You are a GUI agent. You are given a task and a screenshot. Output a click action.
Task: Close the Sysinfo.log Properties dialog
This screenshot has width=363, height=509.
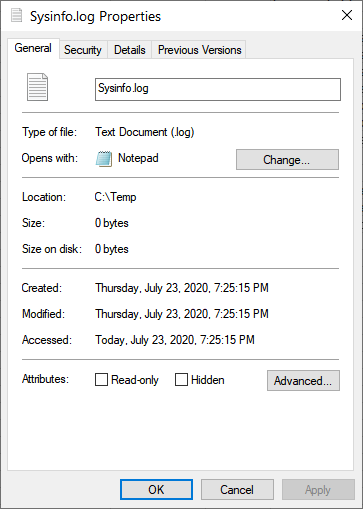pyautogui.click(x=347, y=15)
